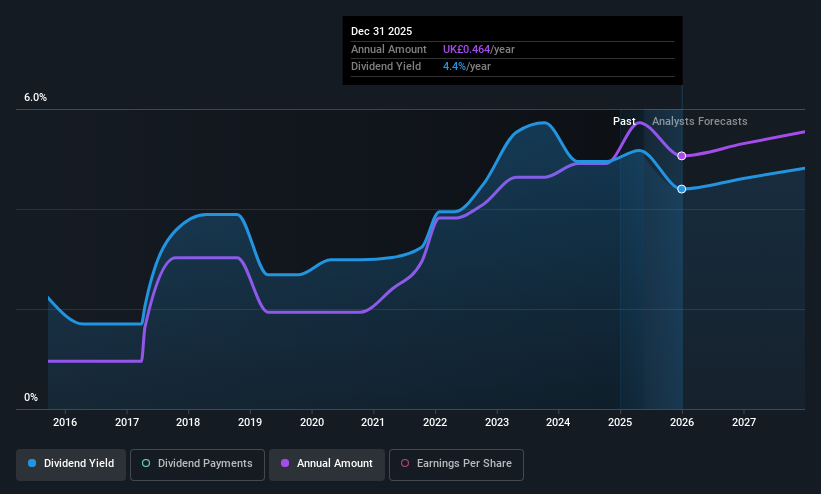Toggle the Annual Amount legend button
The width and height of the screenshot is (821, 494).
[327, 464]
